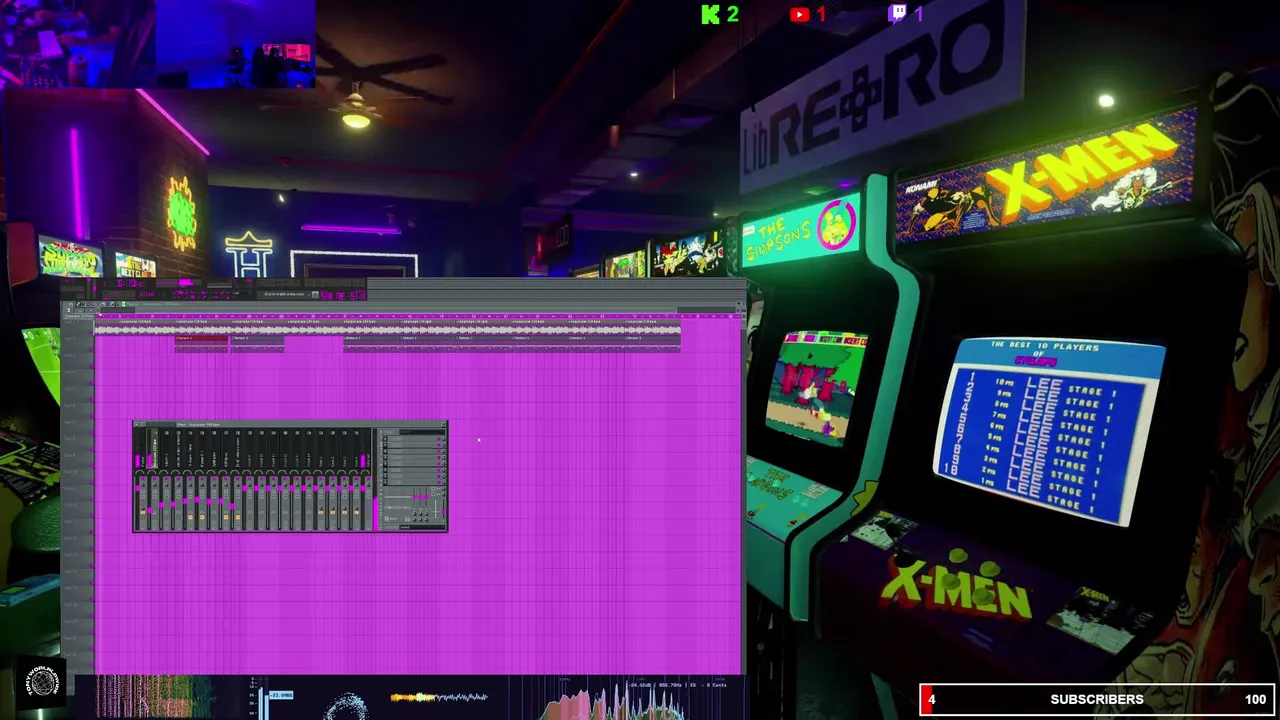Click the Subscribers goal progress bar
1280x720 pixels.
1097,700
